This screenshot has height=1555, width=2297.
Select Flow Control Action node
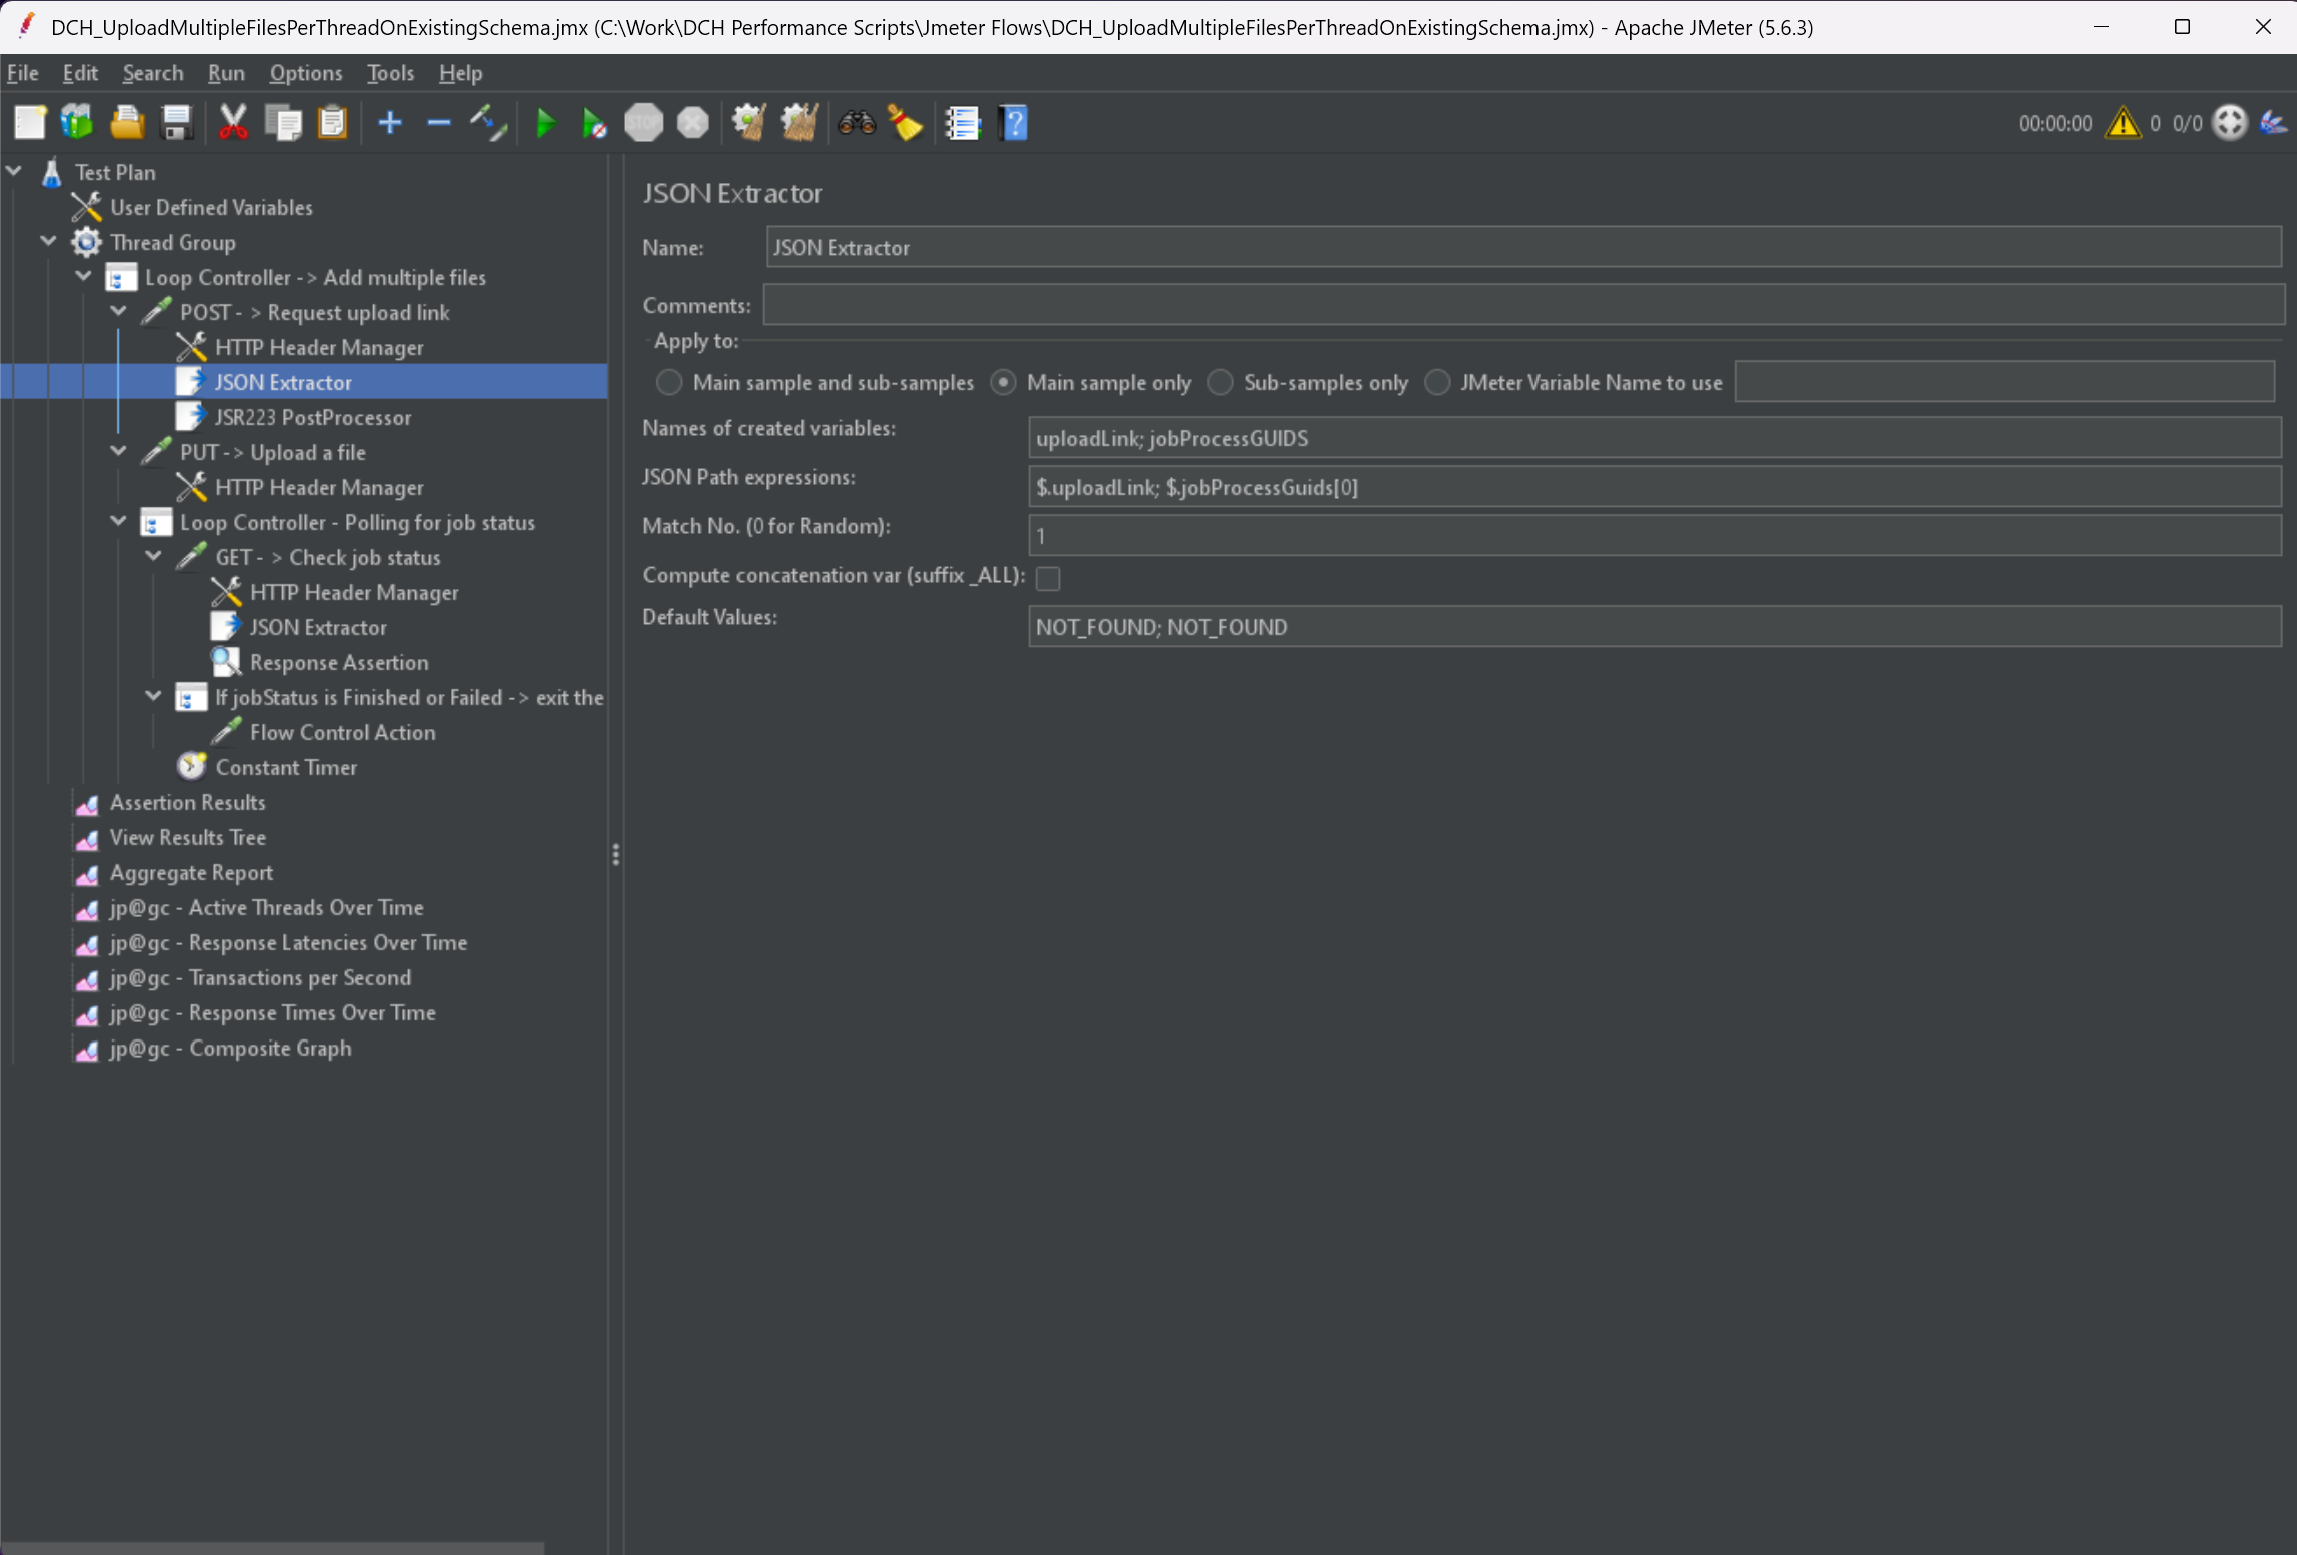pos(341,732)
